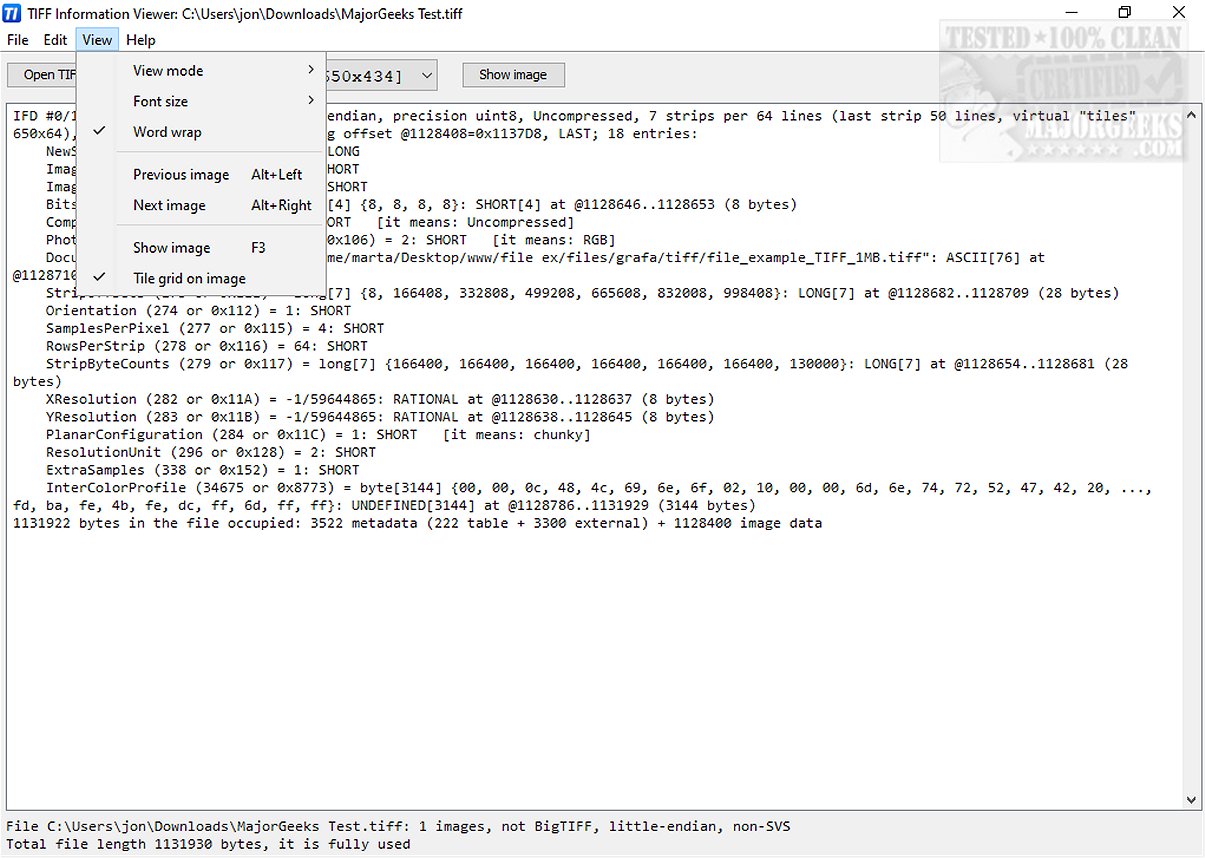
Task: Click the vertical scrollbar track
Action: click(1191, 450)
